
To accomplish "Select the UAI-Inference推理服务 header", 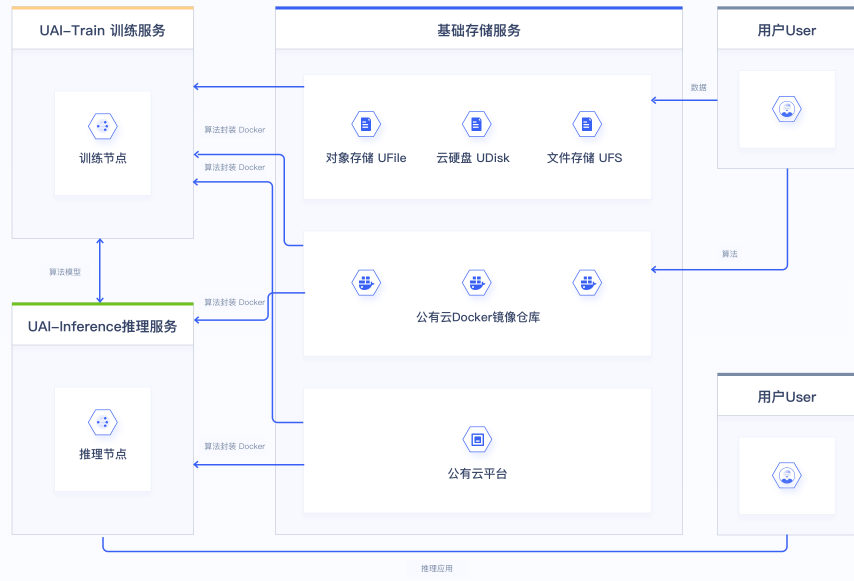I will click(102, 326).
